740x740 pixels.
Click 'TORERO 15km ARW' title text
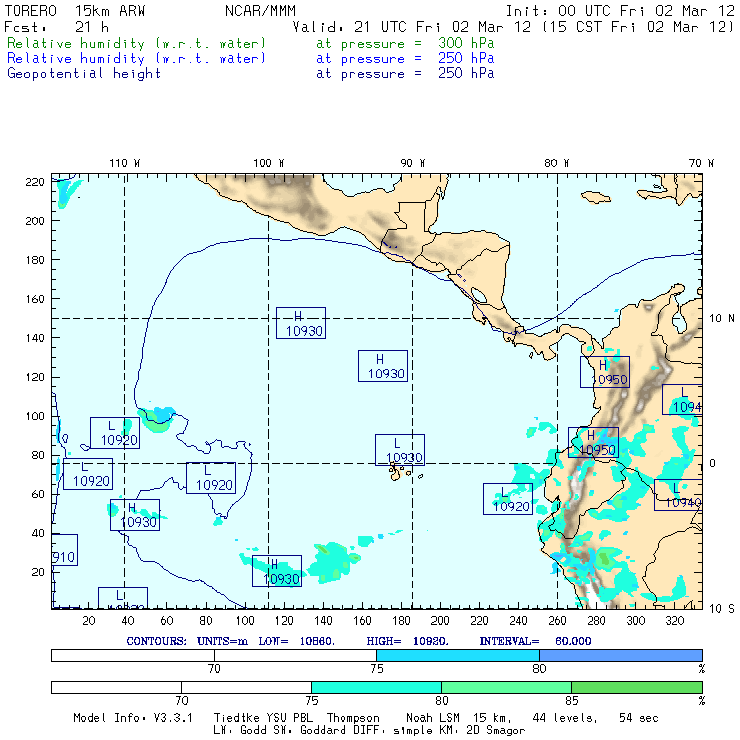pyautogui.click(x=75, y=11)
